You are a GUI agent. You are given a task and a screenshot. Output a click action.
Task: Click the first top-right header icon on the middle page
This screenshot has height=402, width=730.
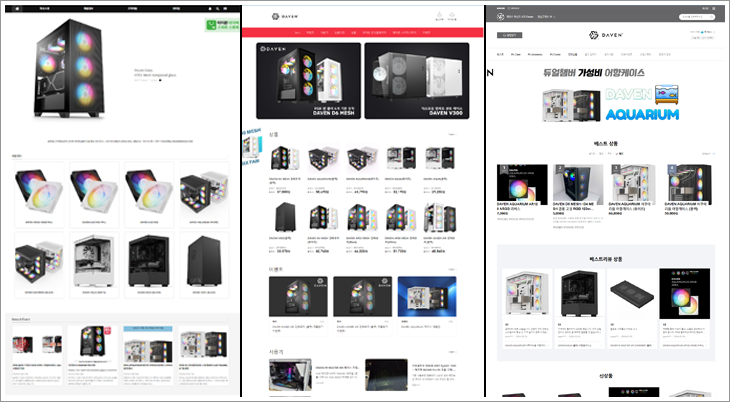coord(439,16)
